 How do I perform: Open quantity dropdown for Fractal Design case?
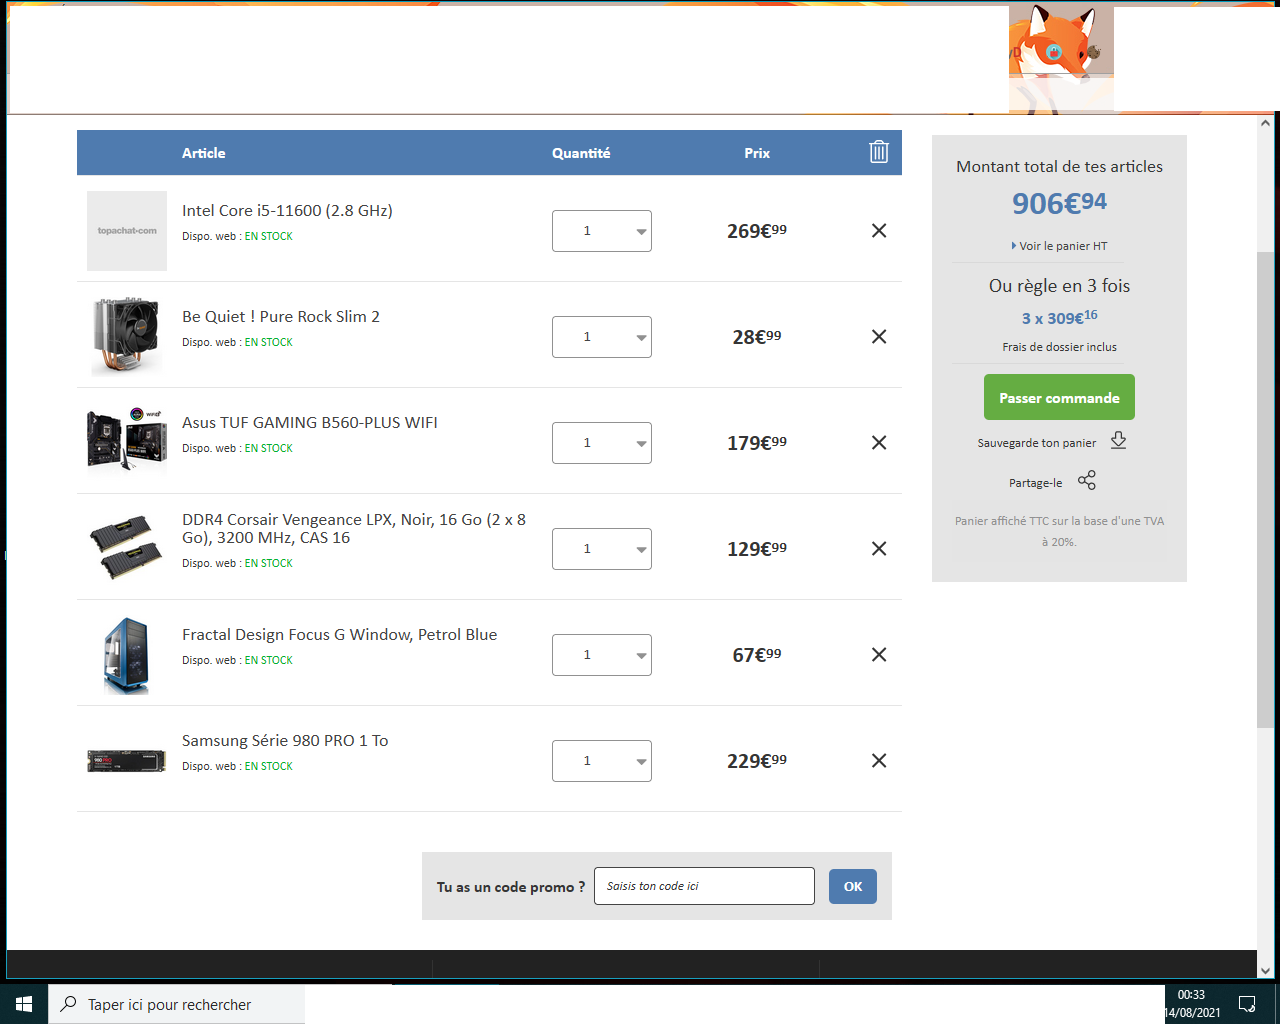coord(602,655)
